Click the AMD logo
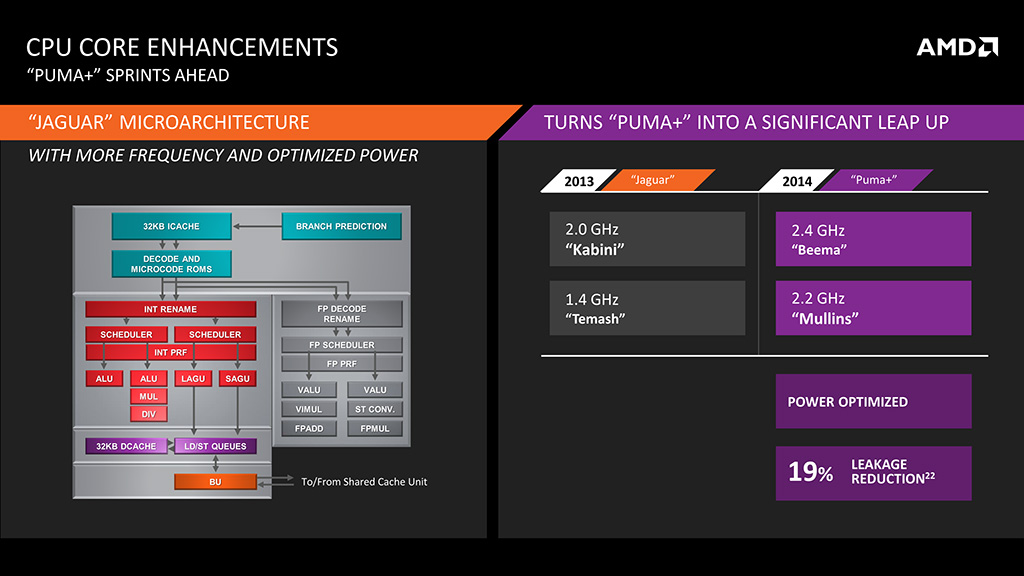The width and height of the screenshot is (1024, 576). (957, 47)
